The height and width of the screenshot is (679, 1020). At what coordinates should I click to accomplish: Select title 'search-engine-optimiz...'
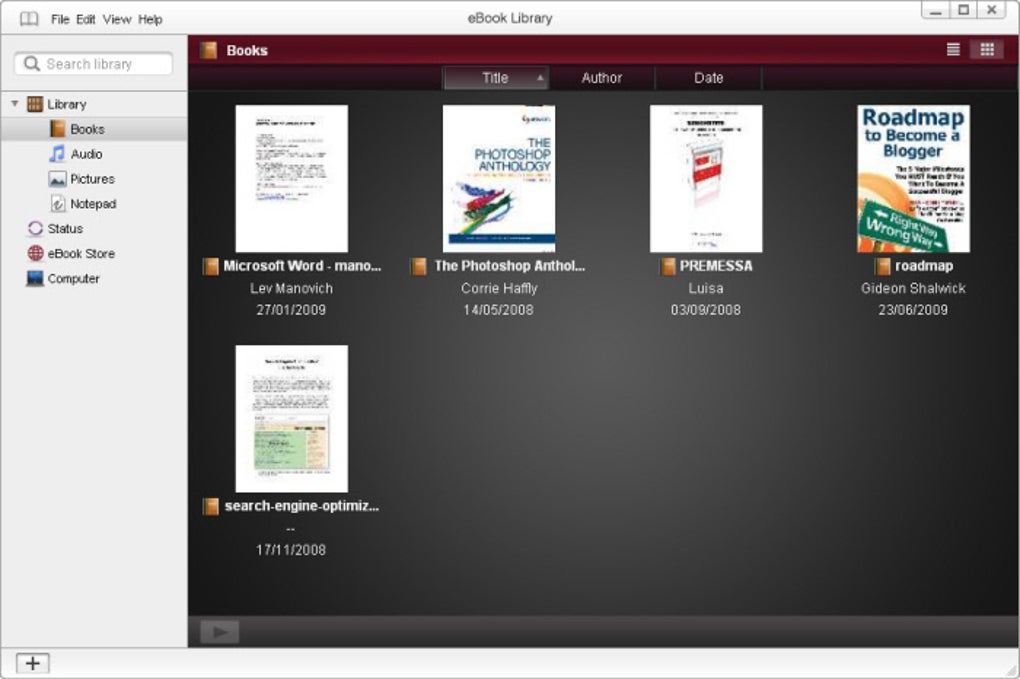click(302, 506)
